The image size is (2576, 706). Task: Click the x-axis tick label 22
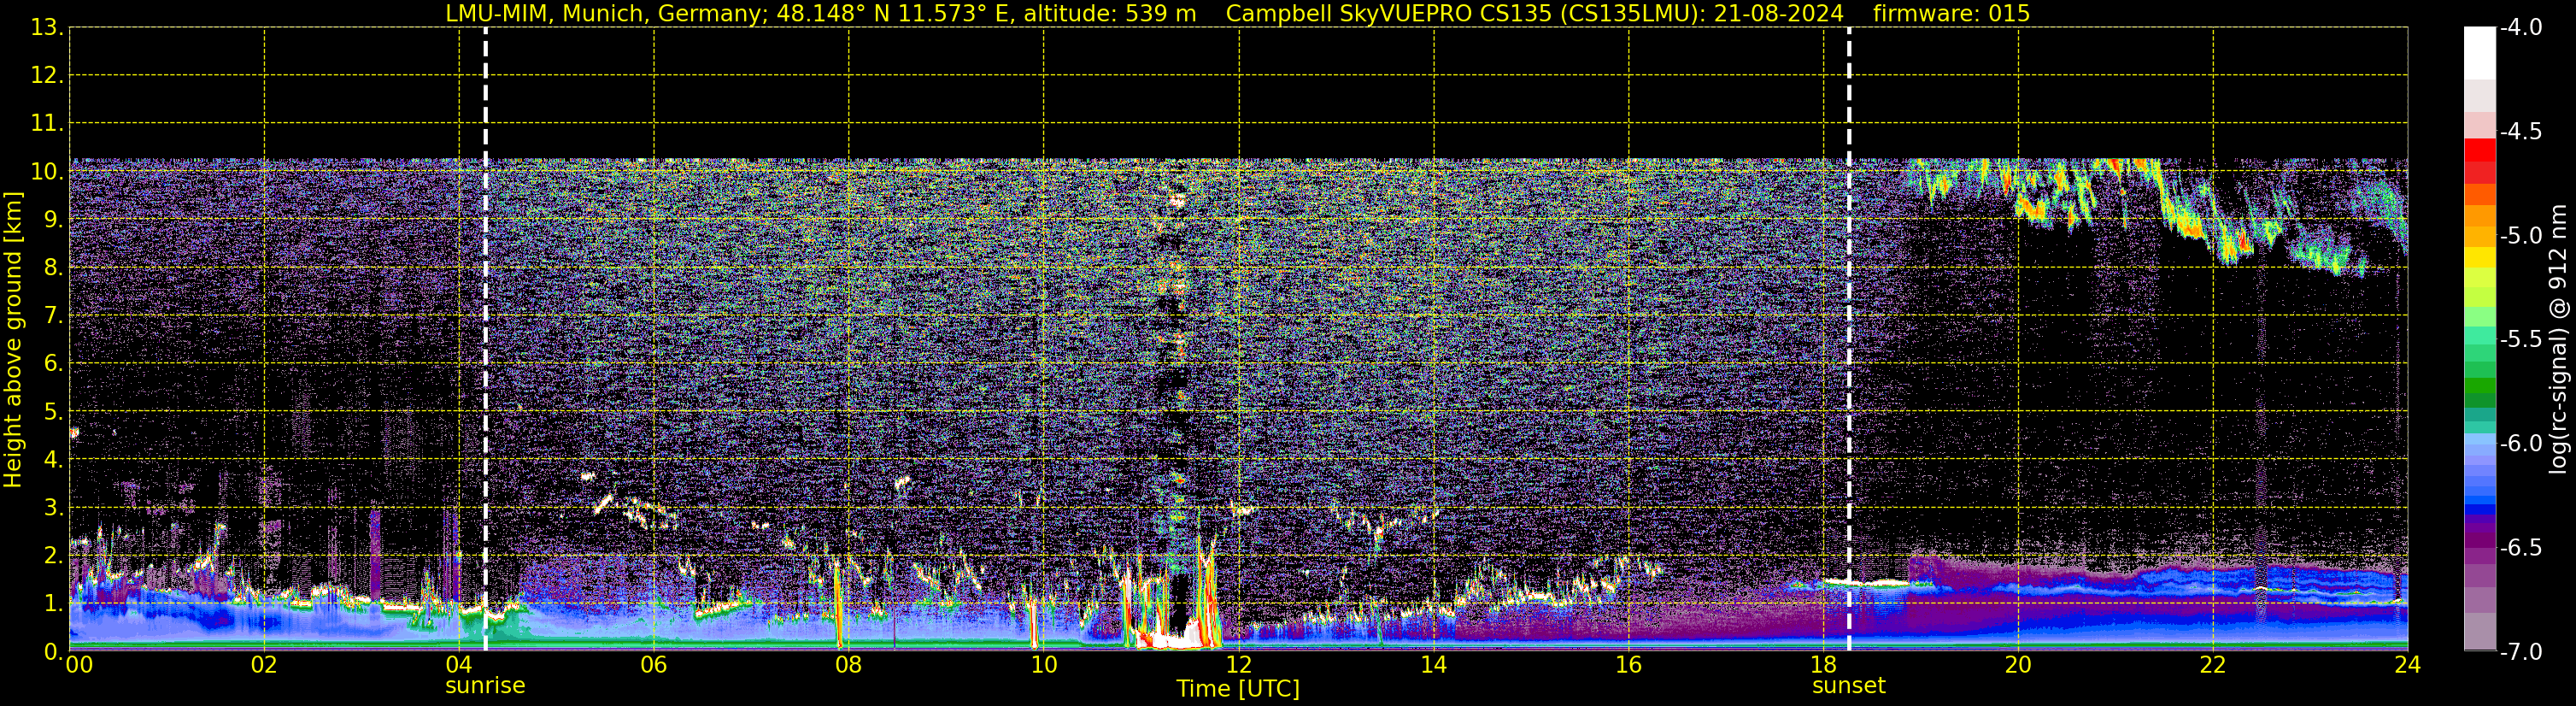(x=2213, y=664)
